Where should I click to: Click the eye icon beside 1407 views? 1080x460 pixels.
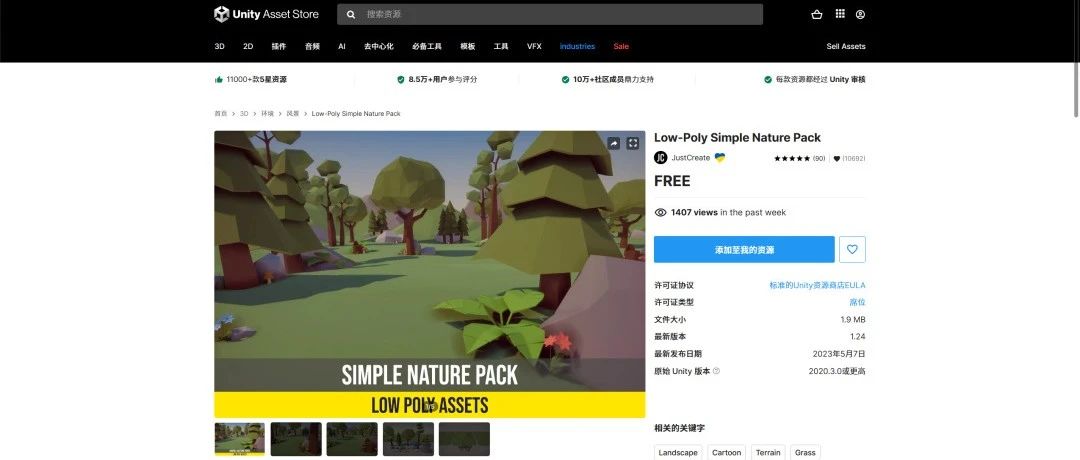[661, 212]
